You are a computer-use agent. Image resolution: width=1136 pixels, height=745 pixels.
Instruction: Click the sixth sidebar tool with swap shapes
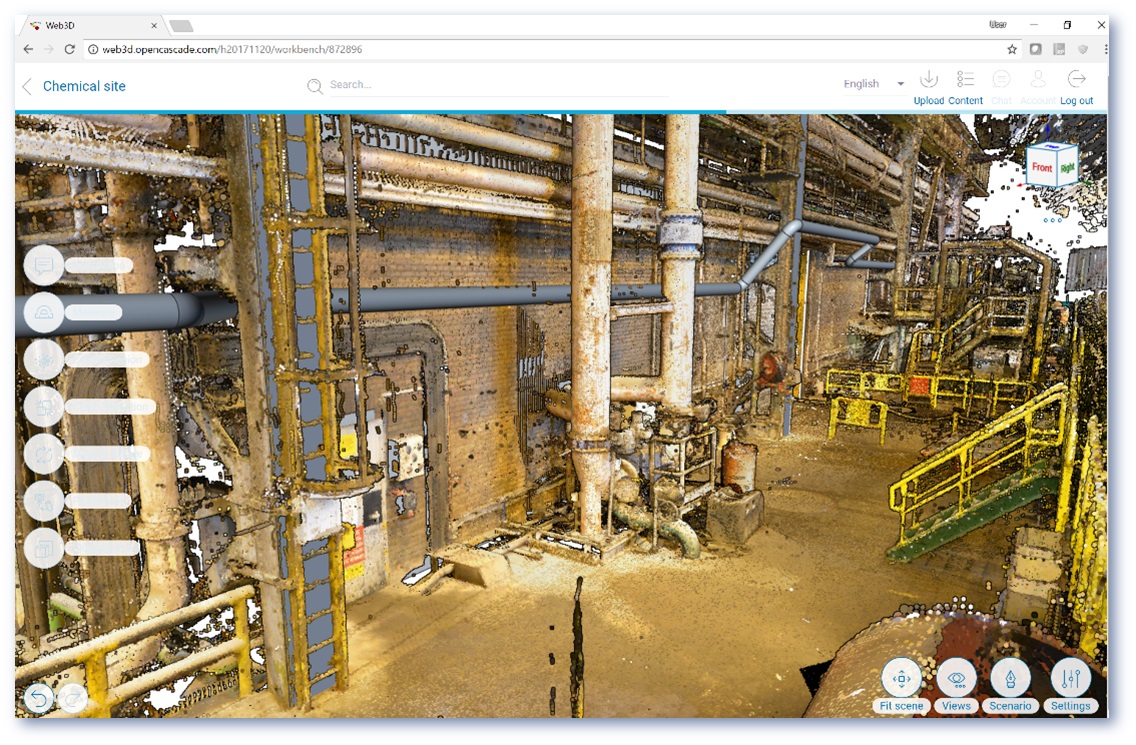(x=44, y=501)
